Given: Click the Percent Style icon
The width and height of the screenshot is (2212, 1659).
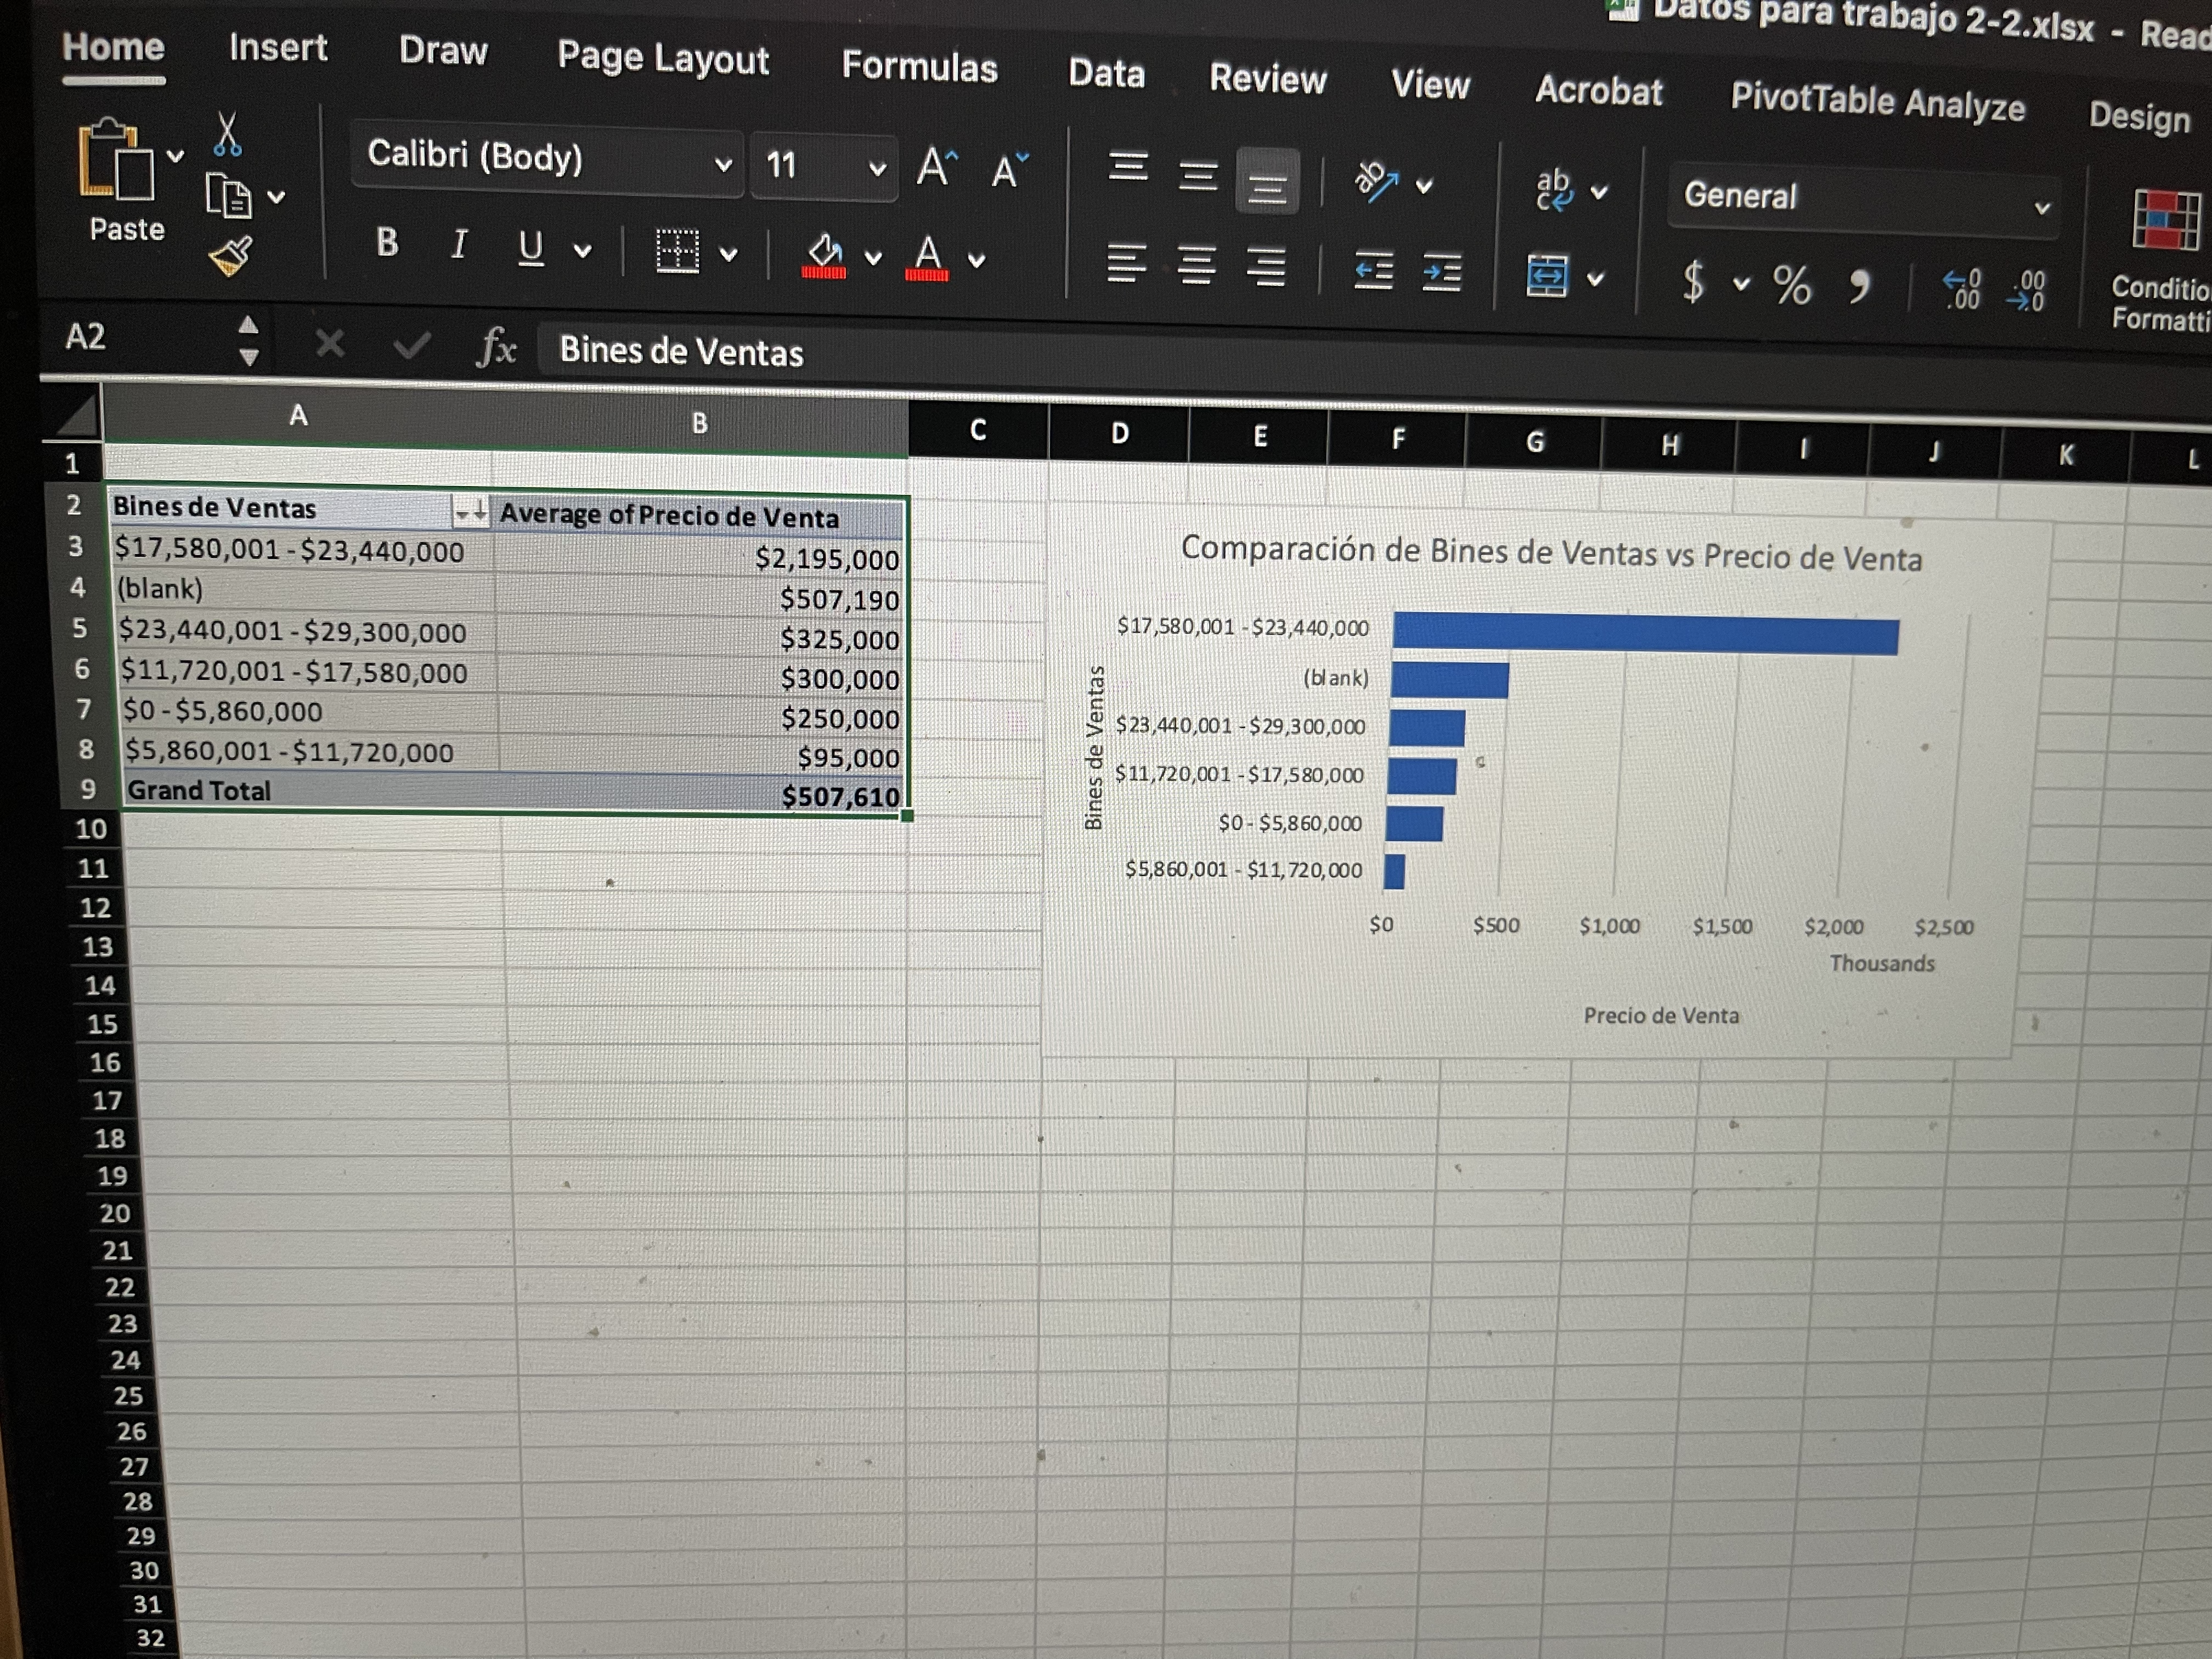Looking at the screenshot, I should (1791, 286).
